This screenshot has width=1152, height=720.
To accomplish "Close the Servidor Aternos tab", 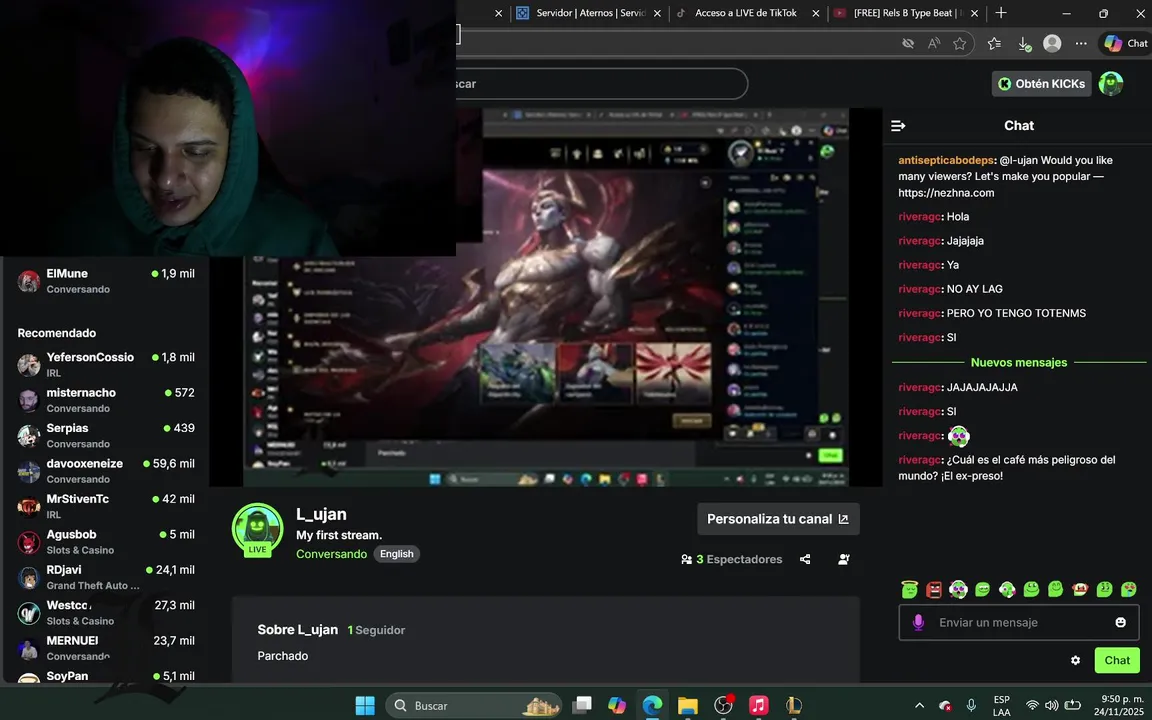I will pos(658,13).
